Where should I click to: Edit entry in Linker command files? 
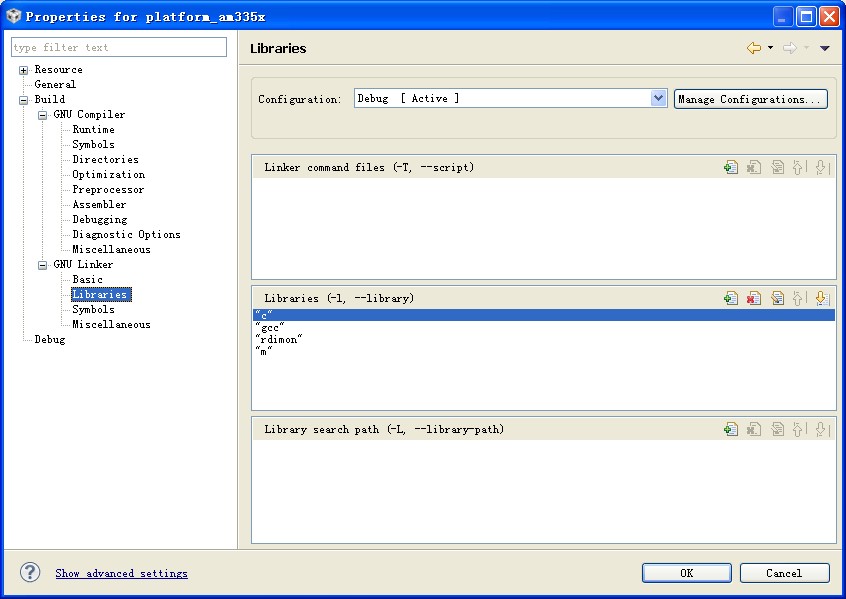(x=777, y=167)
